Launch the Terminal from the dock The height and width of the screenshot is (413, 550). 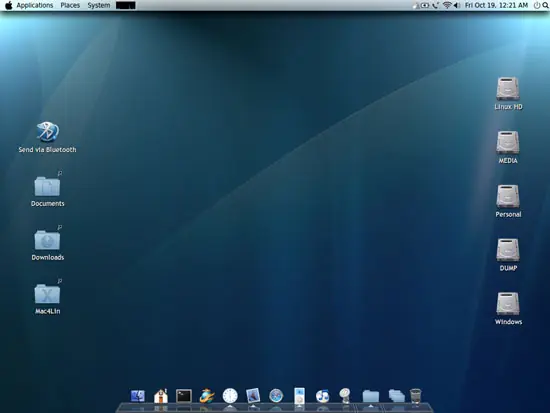(184, 396)
